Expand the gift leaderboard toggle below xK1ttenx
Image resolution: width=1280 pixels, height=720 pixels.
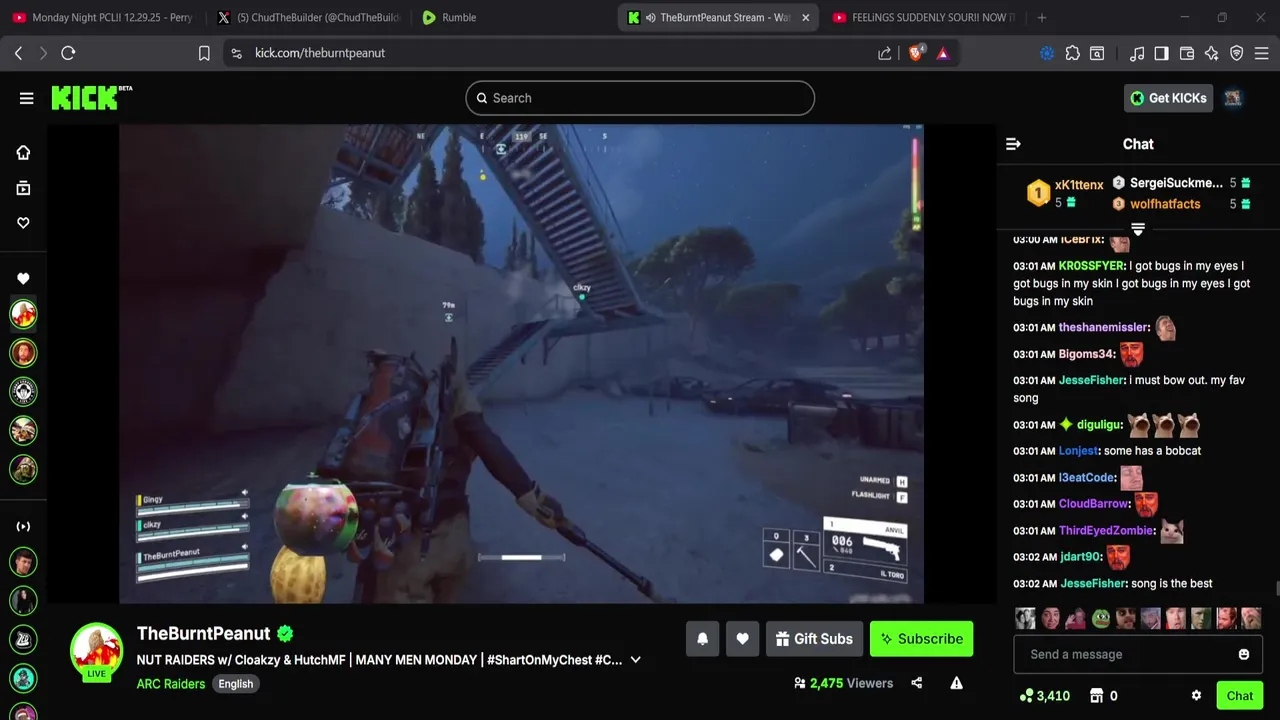tap(1138, 229)
